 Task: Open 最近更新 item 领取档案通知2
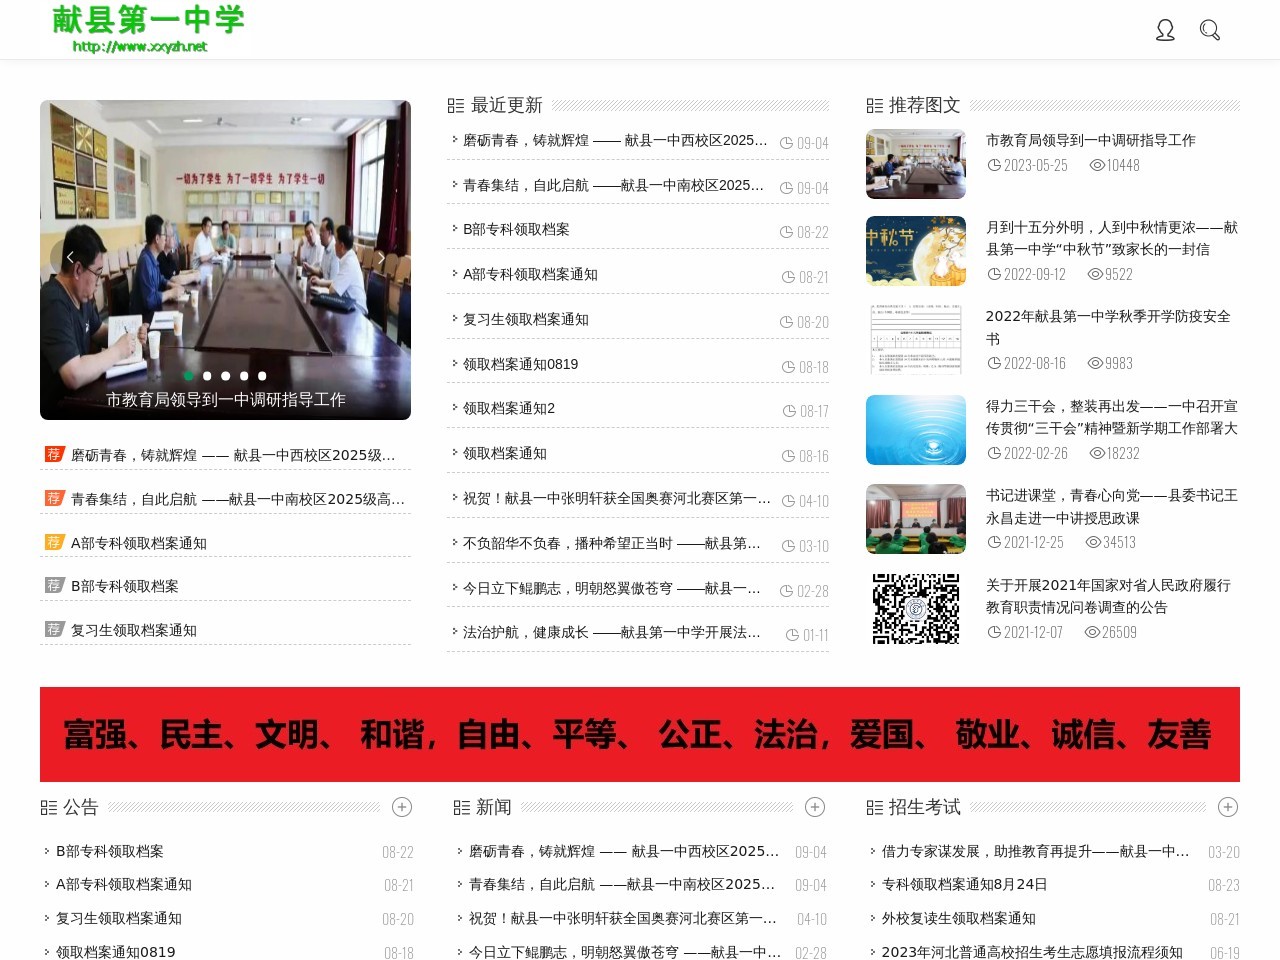pyautogui.click(x=509, y=409)
